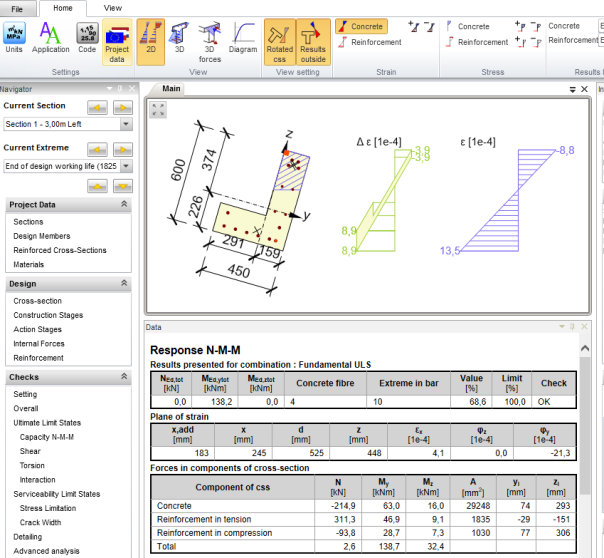Click the zoom-to-fit icon in the Main view
The width and height of the screenshot is (604, 558).
(158, 110)
